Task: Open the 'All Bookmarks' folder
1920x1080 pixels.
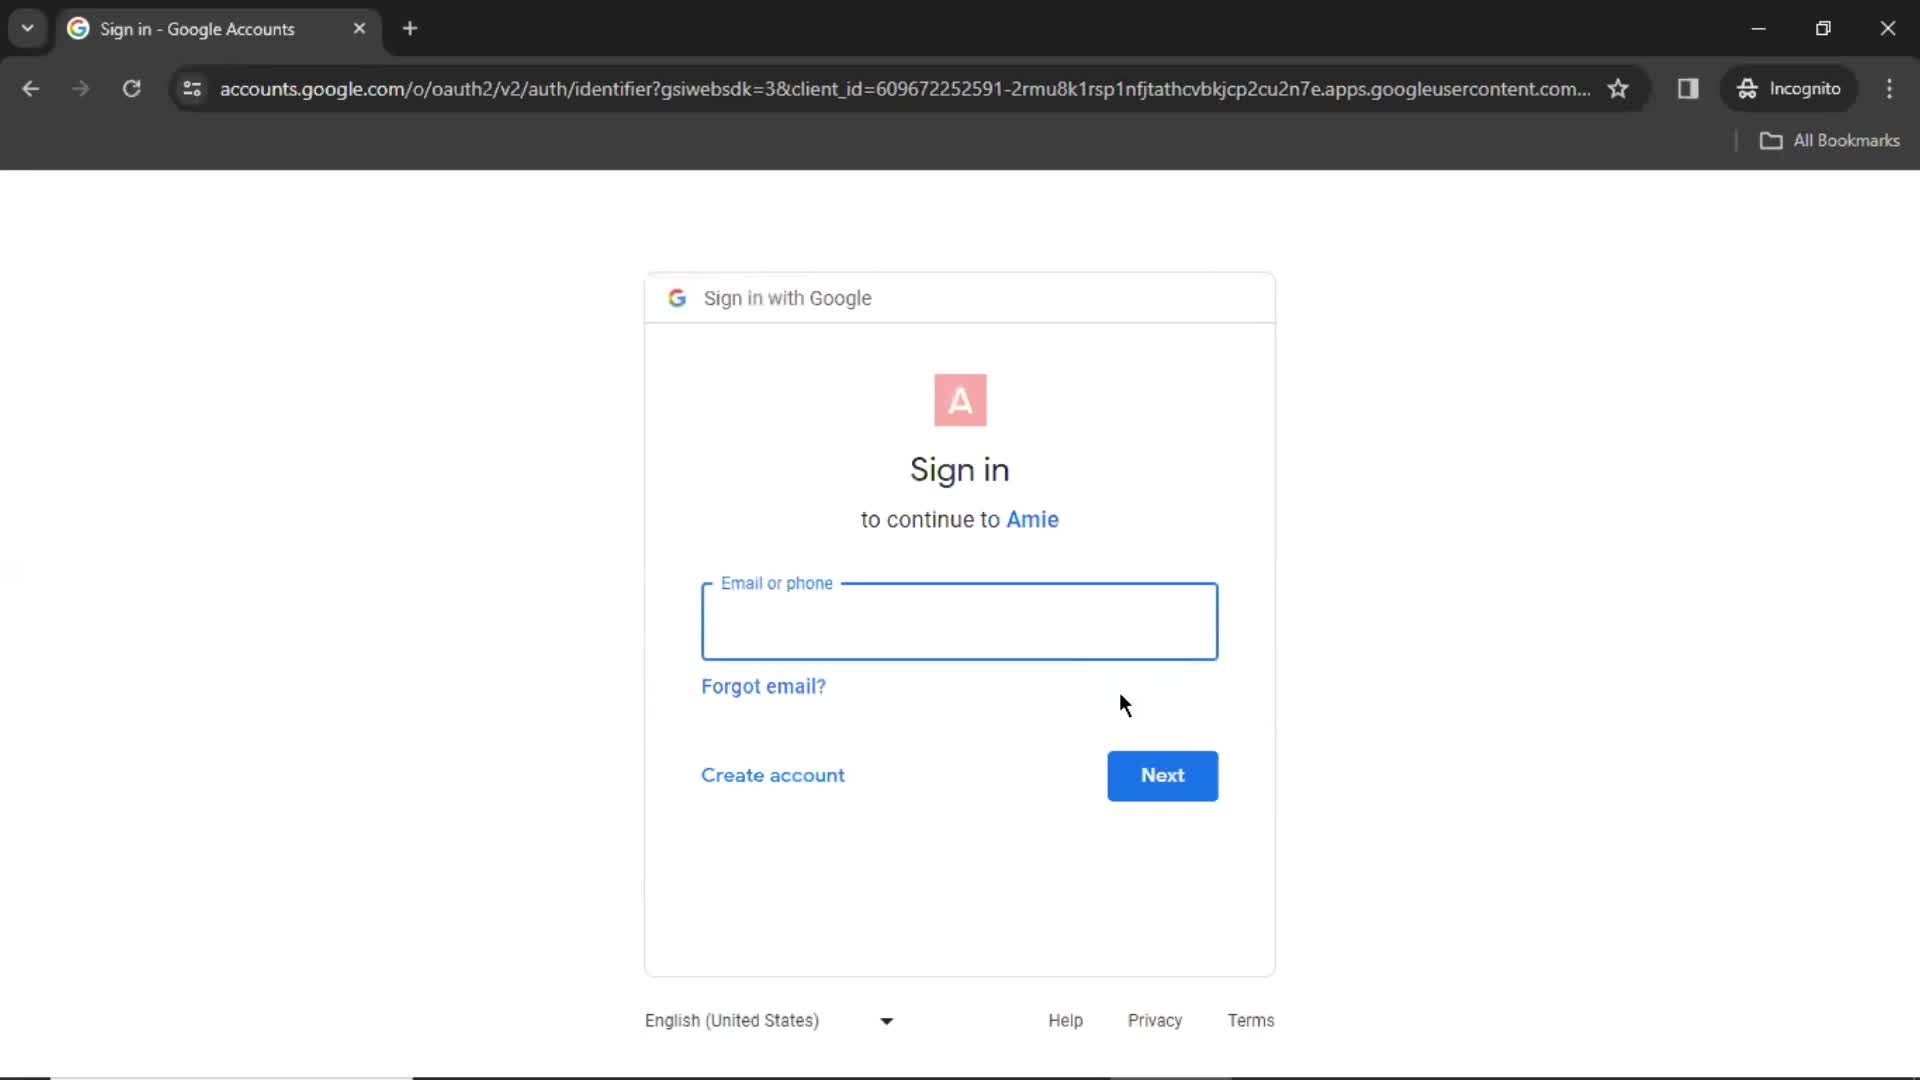Action: point(1832,140)
